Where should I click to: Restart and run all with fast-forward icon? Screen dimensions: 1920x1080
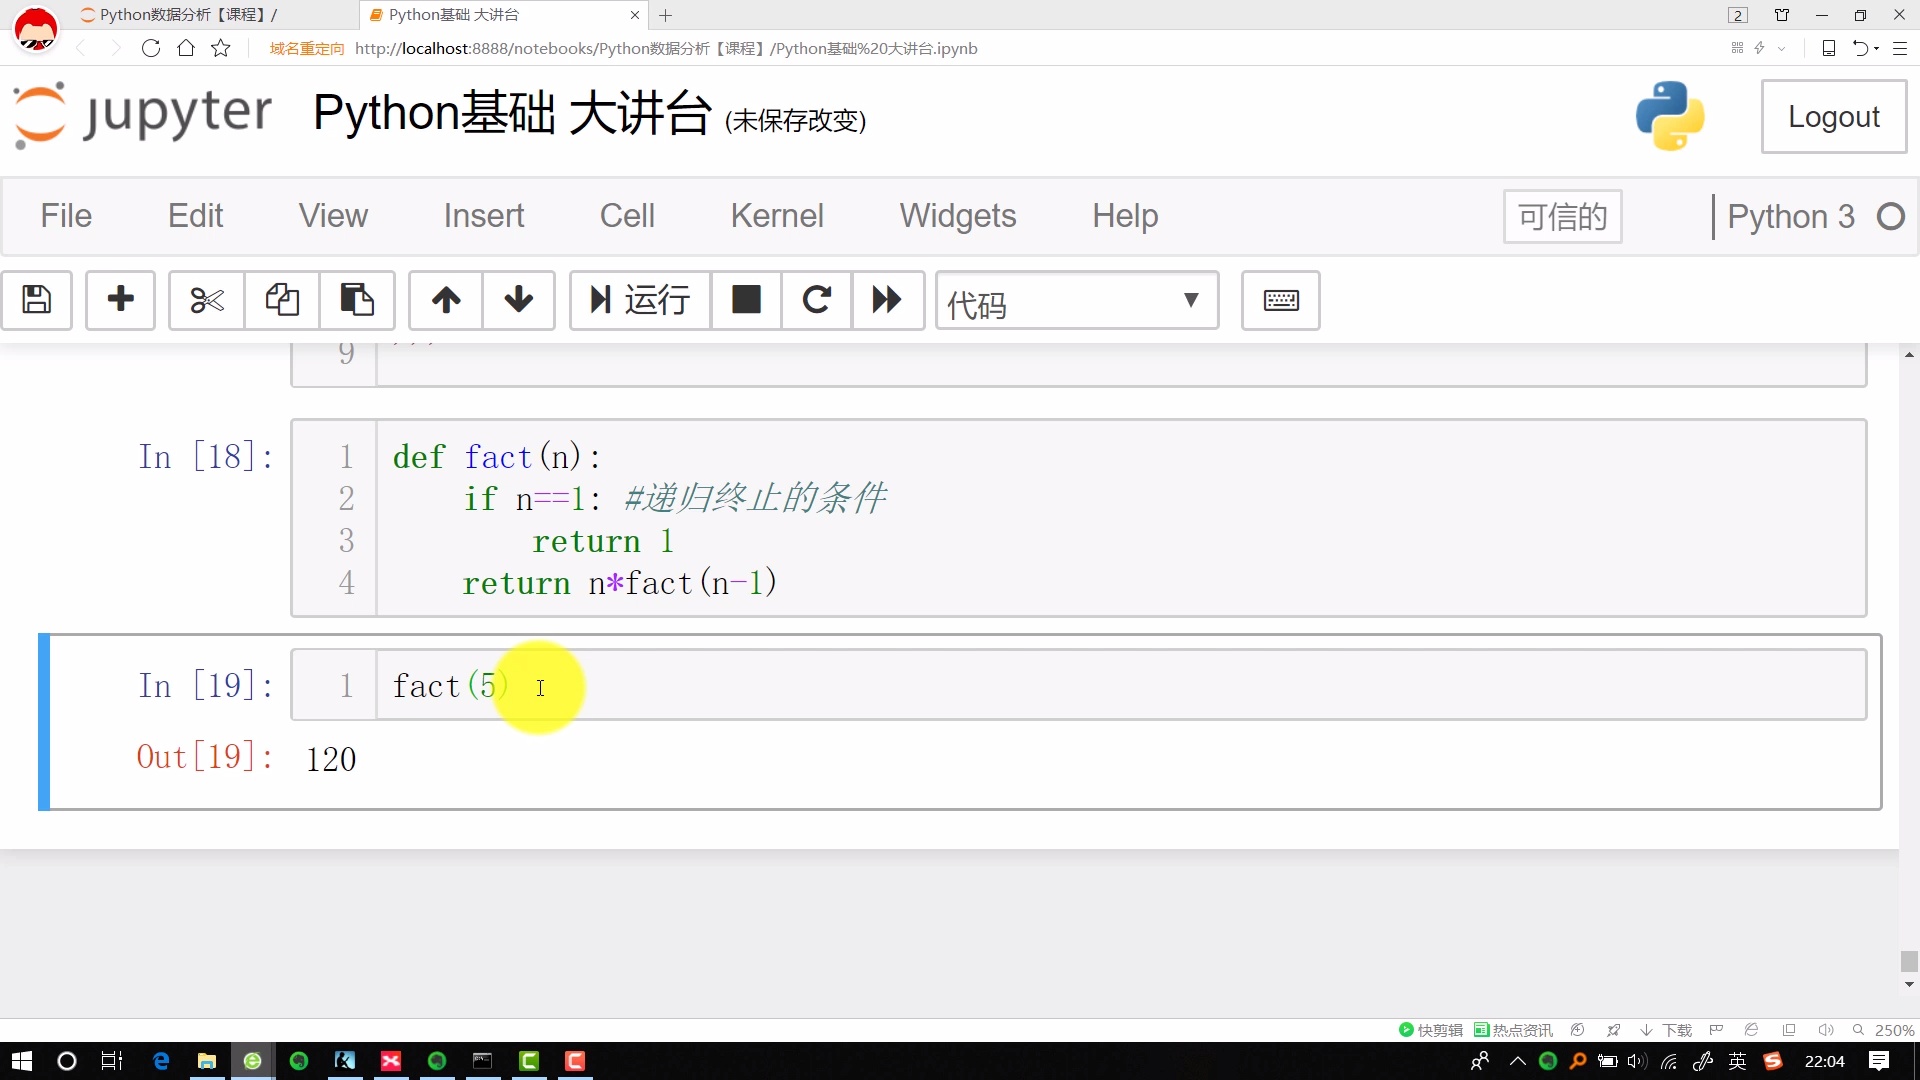886,301
